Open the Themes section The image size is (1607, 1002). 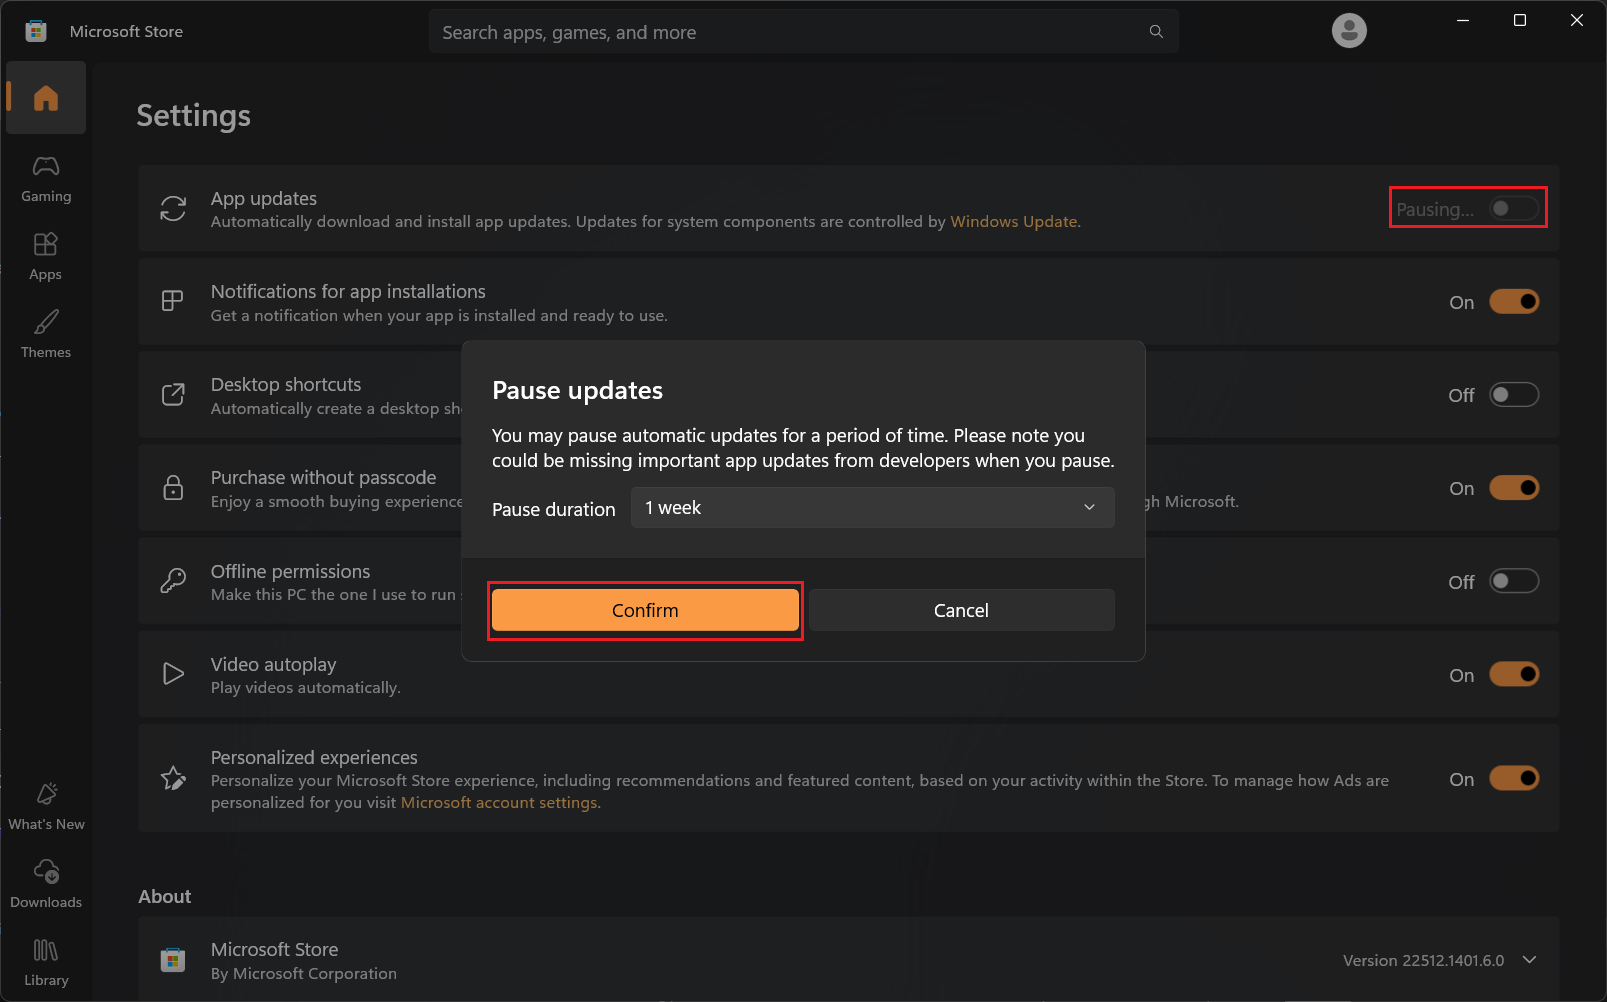pyautogui.click(x=46, y=335)
